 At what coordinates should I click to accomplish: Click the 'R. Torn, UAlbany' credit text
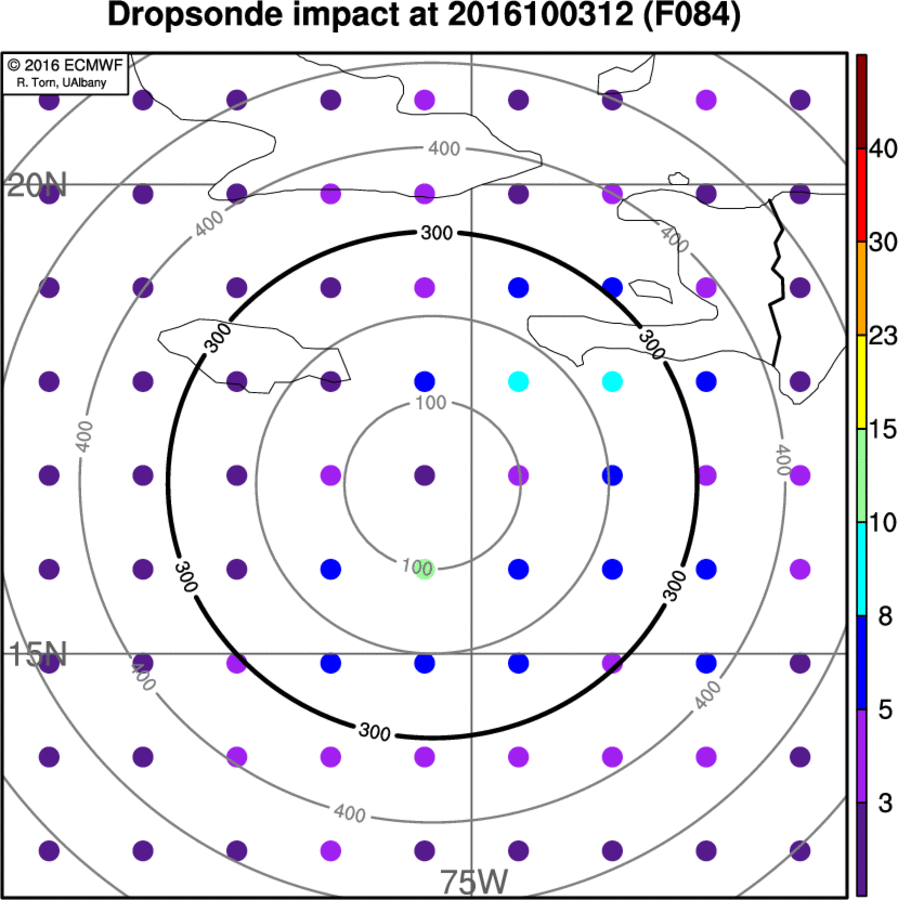click(x=61, y=83)
